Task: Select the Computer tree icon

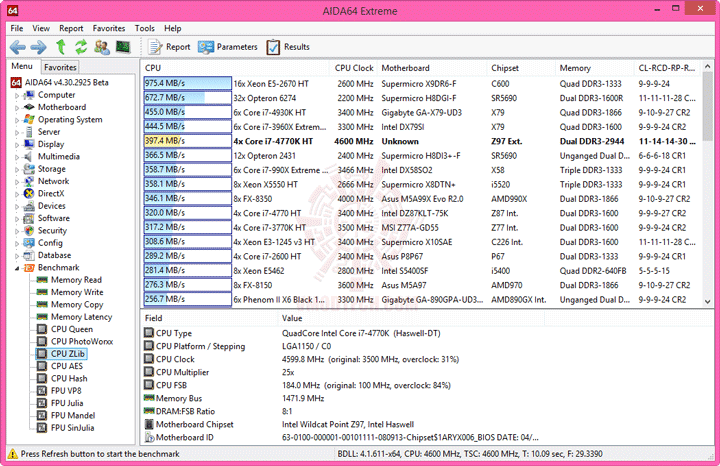Action: point(29,95)
